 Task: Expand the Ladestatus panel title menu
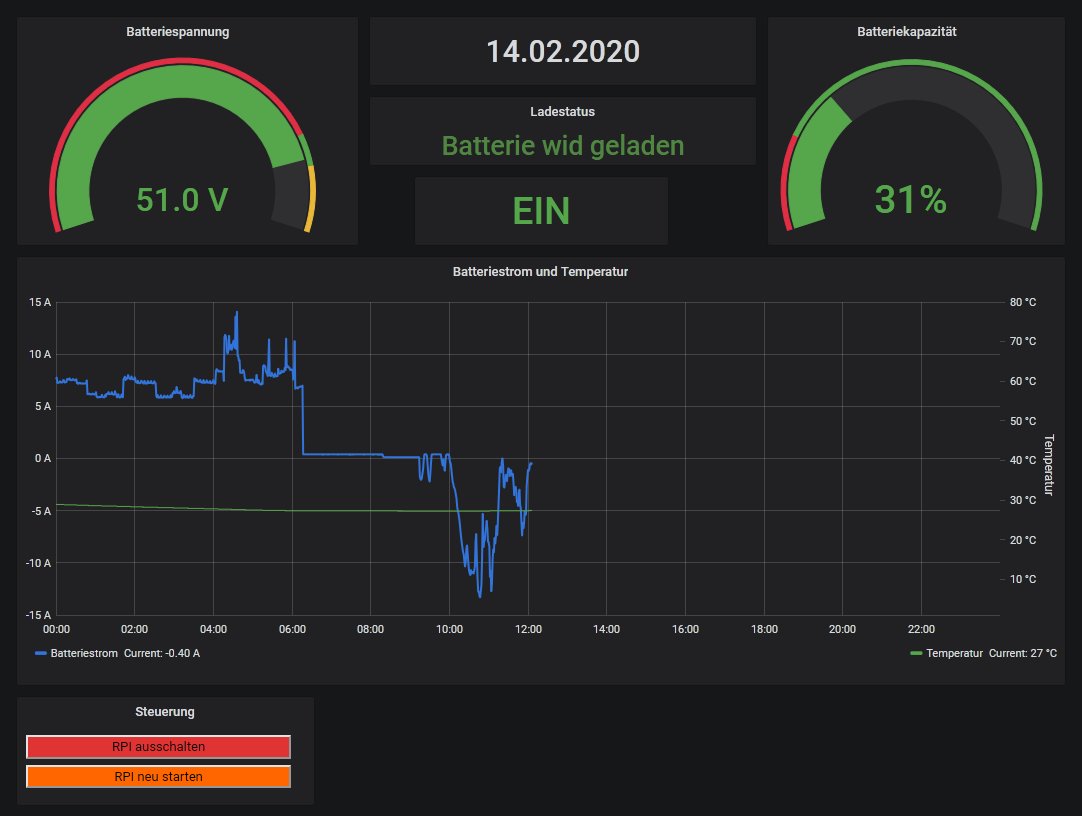coord(562,112)
